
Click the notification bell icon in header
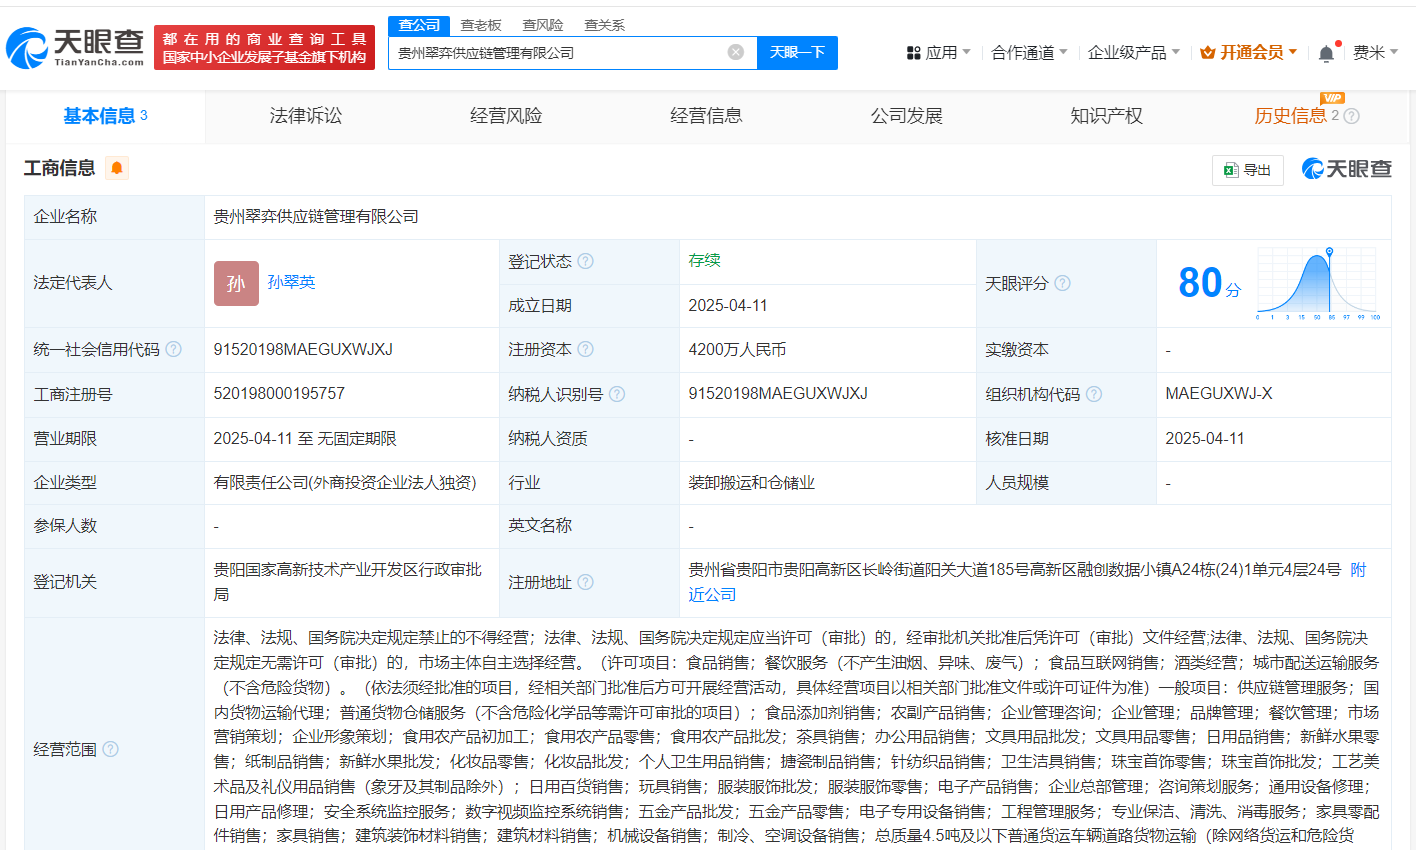tap(1326, 53)
